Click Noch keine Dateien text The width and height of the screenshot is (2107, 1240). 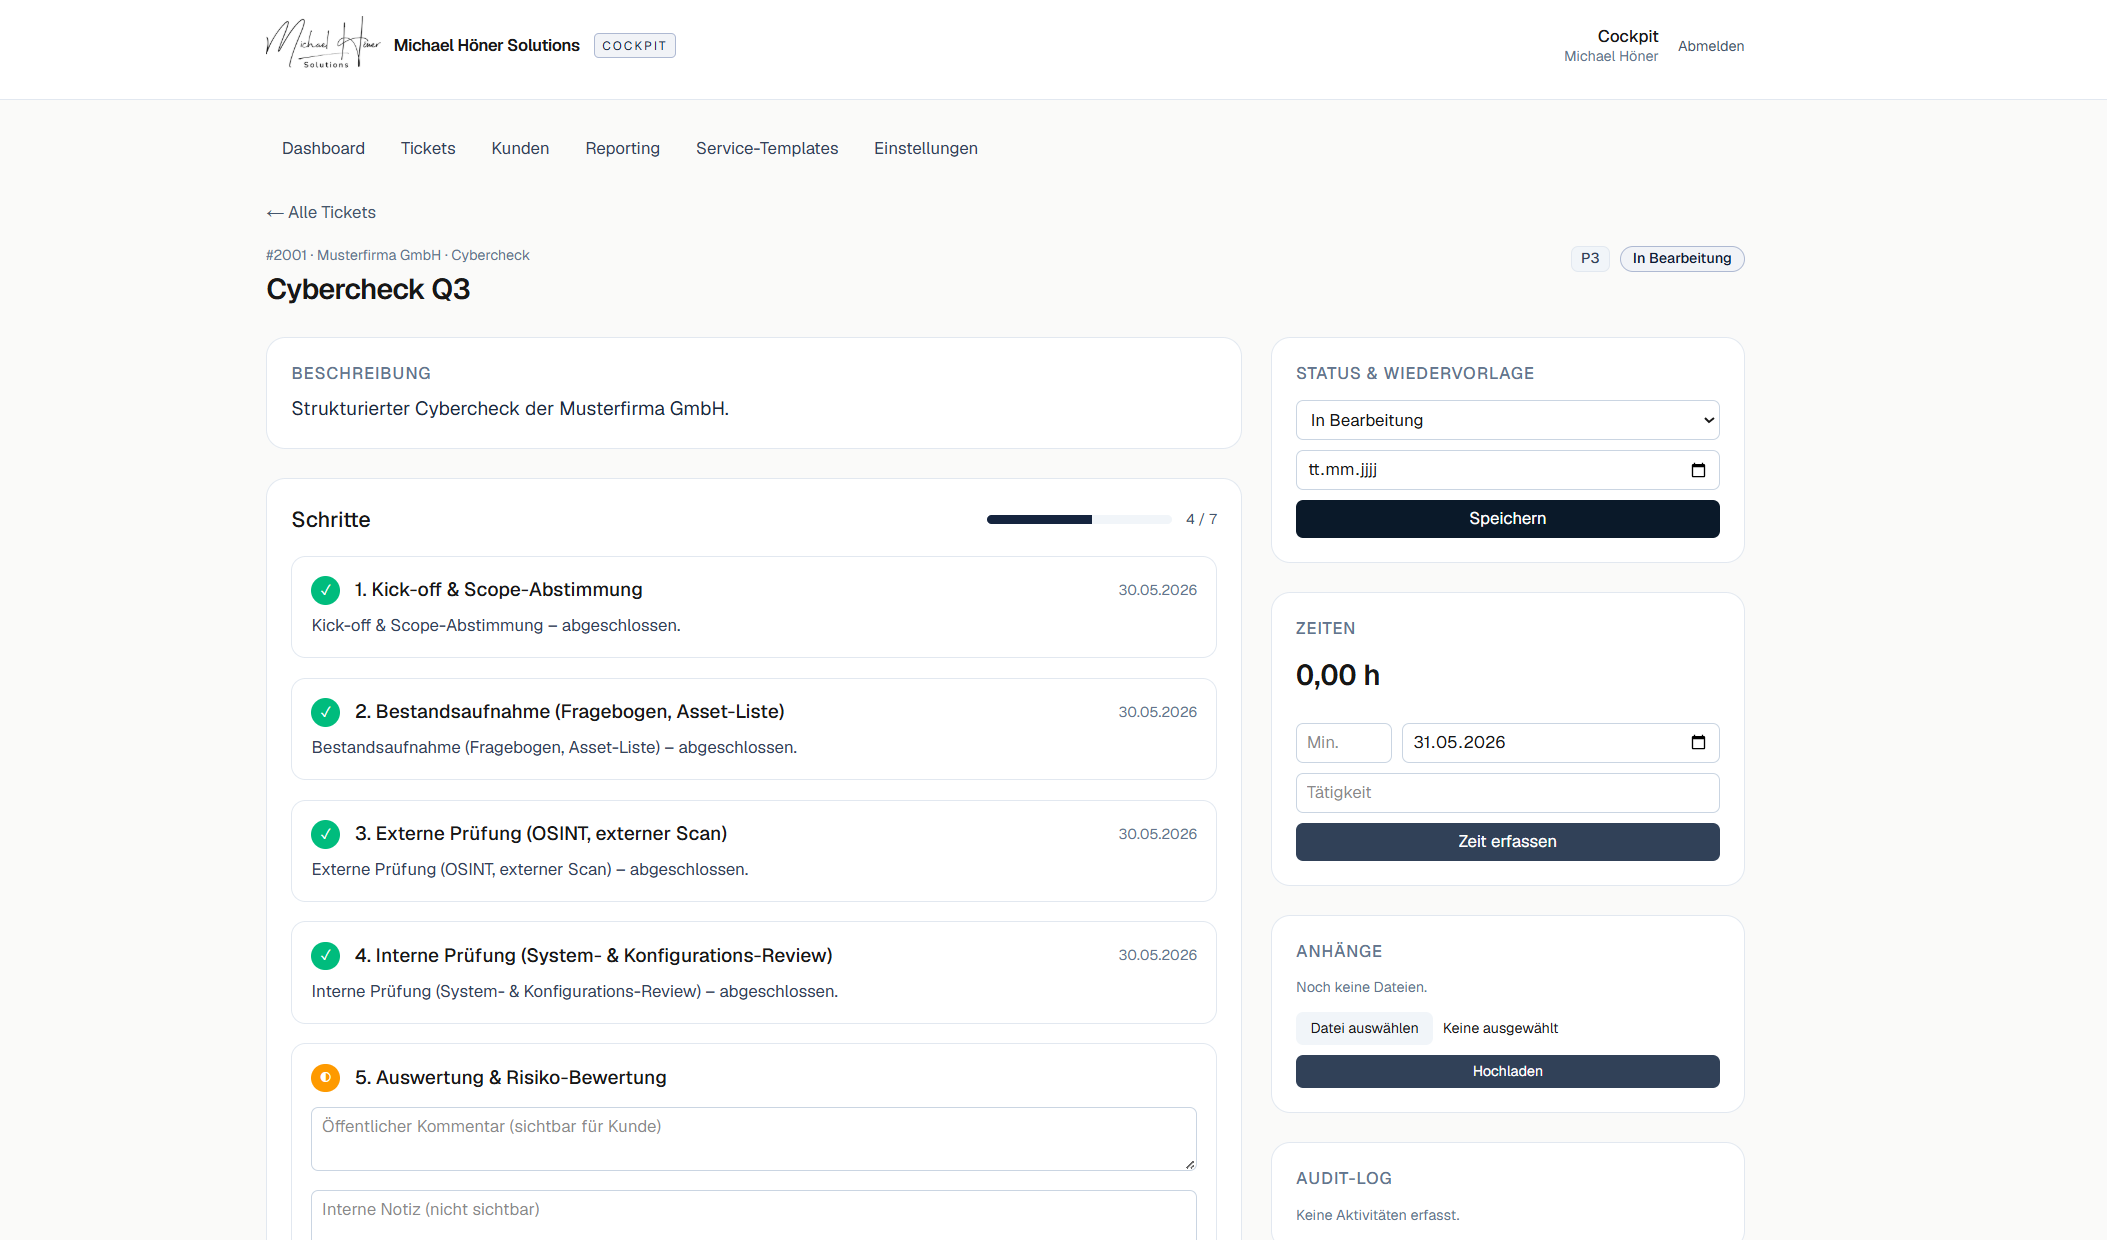click(x=1361, y=987)
